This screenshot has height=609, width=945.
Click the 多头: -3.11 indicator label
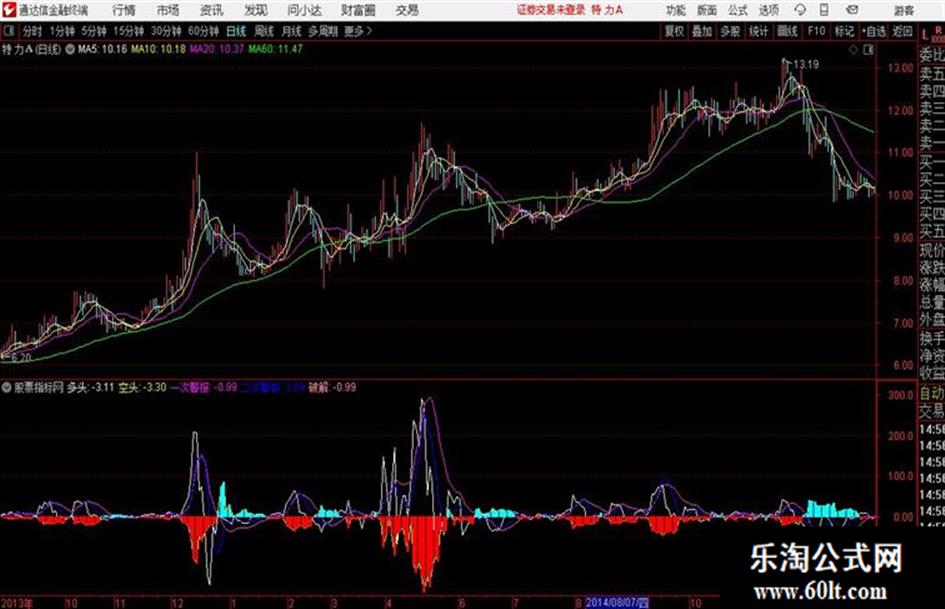[90, 387]
